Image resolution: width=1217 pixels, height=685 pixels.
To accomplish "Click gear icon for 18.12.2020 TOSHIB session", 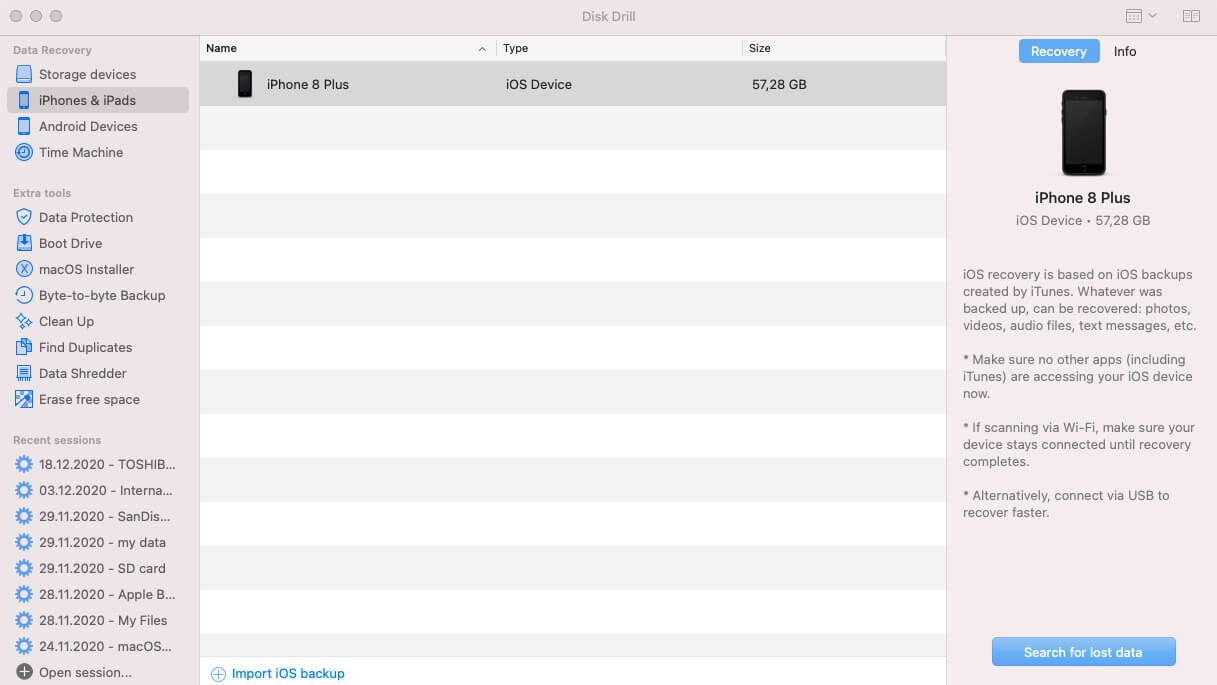I will point(24,464).
